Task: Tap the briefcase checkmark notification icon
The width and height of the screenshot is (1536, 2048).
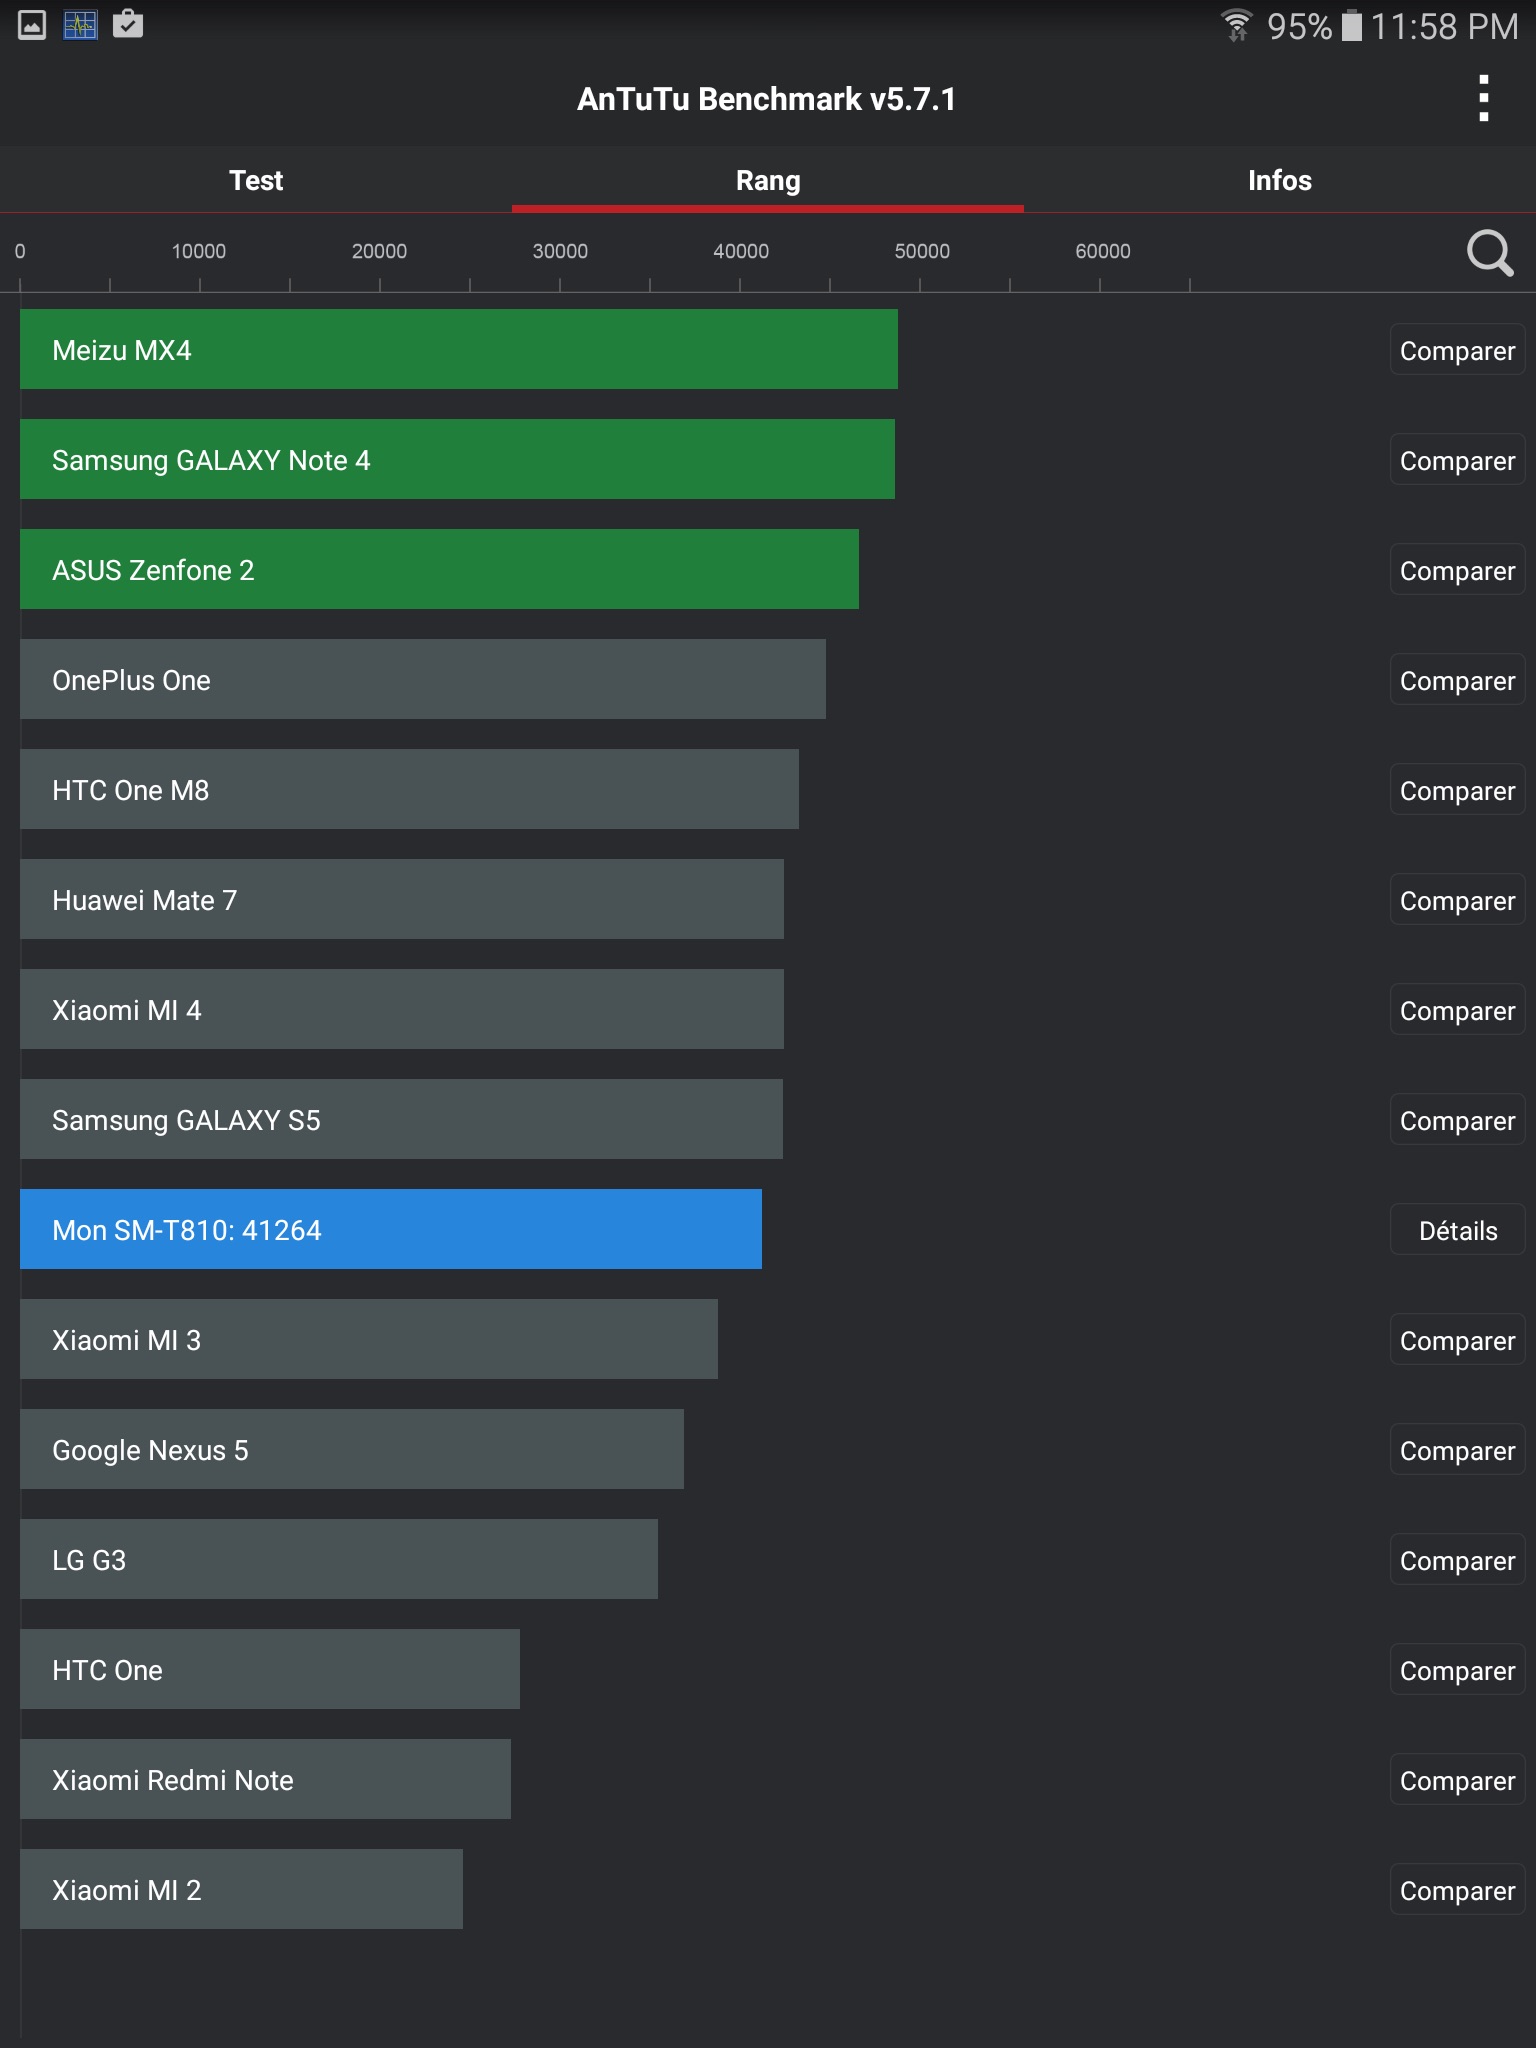Action: pos(128,24)
